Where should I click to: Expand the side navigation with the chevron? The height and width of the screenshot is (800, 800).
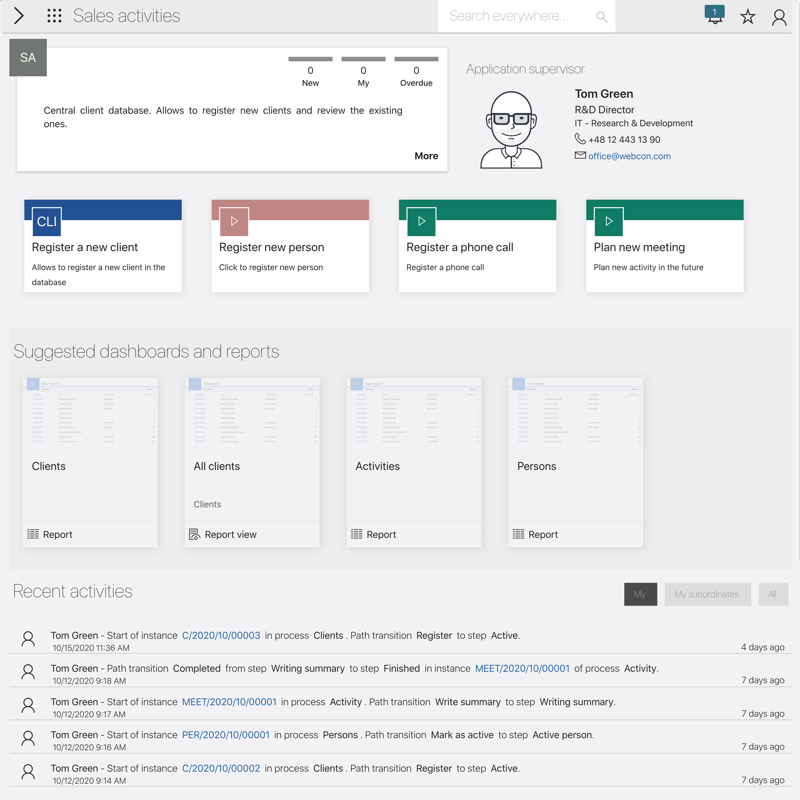pos(18,16)
